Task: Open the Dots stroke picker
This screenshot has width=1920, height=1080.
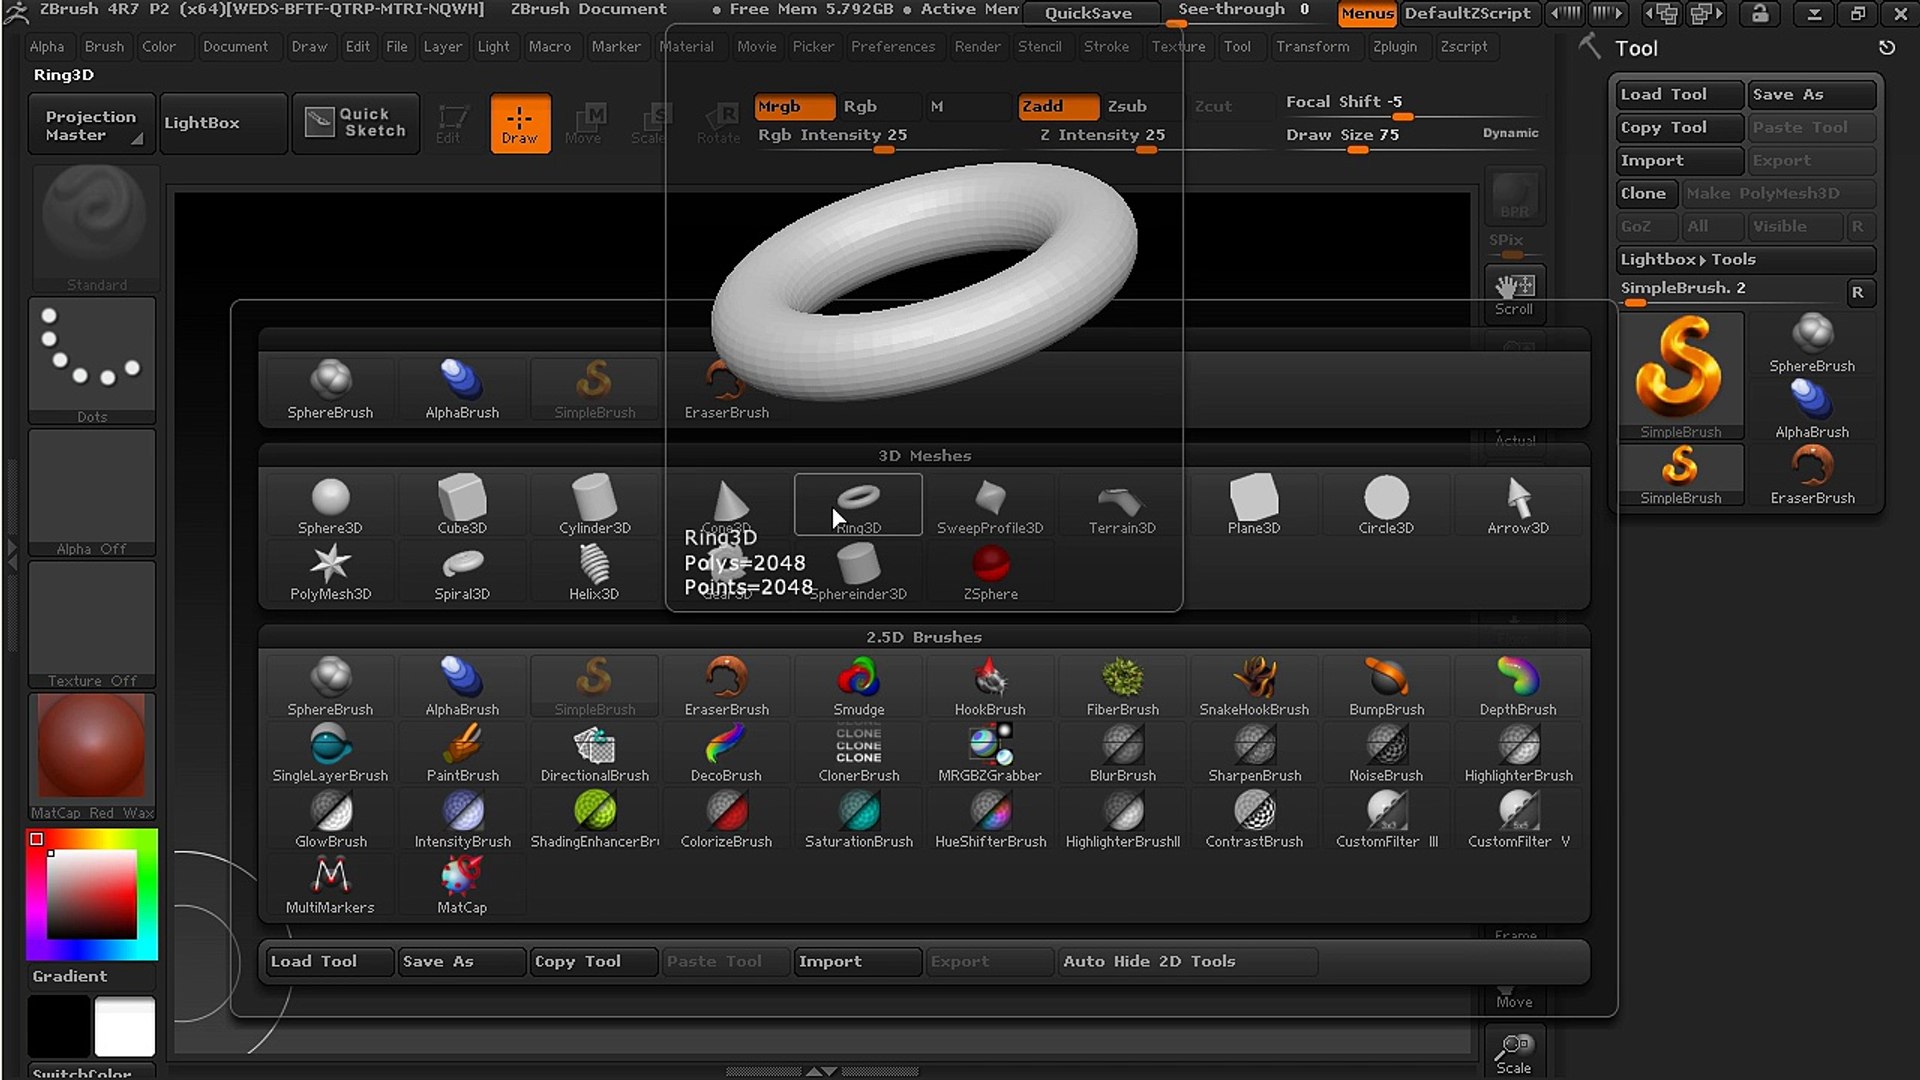Action: tap(92, 360)
